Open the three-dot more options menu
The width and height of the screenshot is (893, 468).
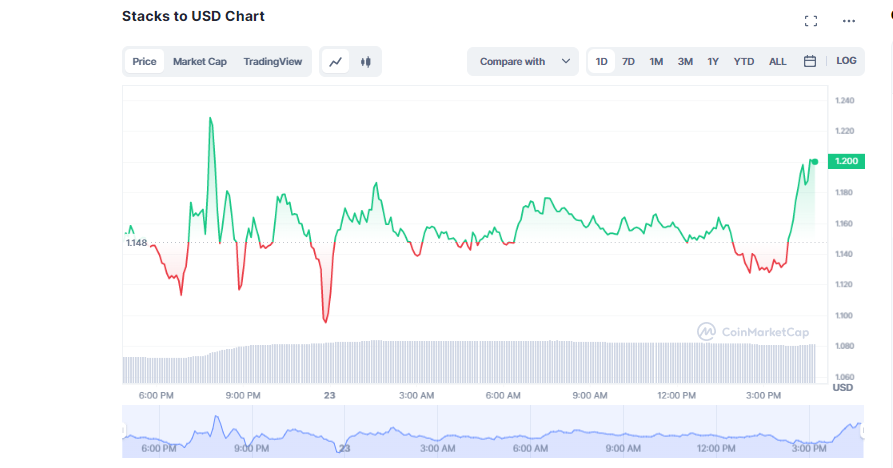pos(849,21)
